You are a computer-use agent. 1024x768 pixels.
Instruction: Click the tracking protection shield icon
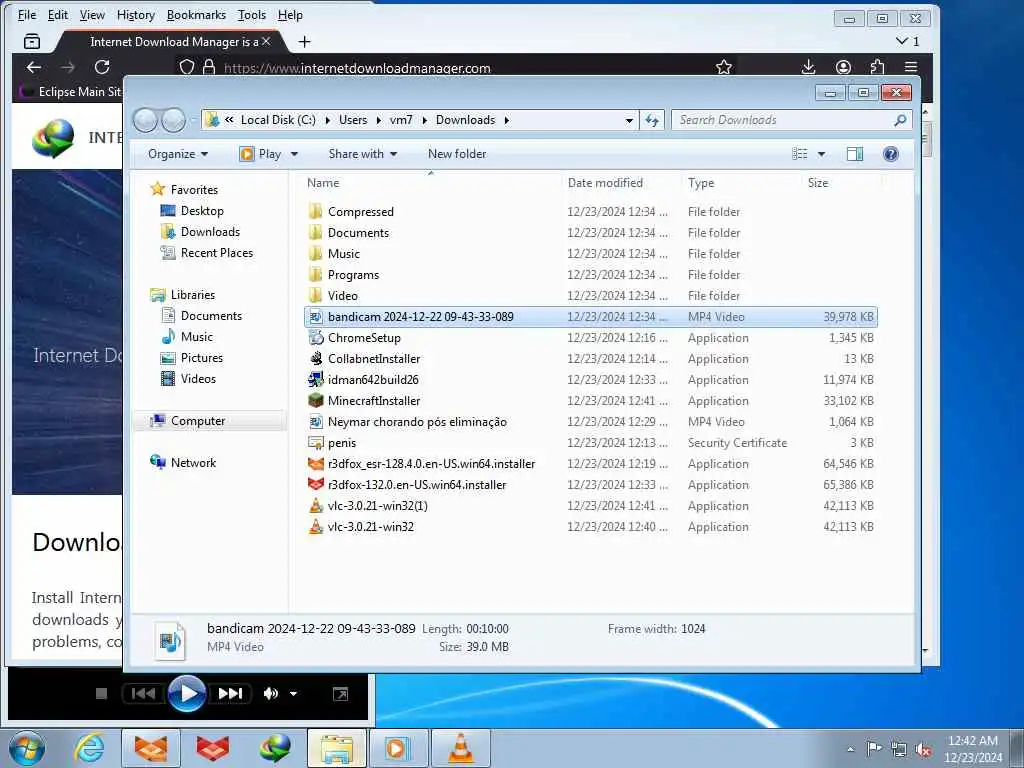[187, 67]
